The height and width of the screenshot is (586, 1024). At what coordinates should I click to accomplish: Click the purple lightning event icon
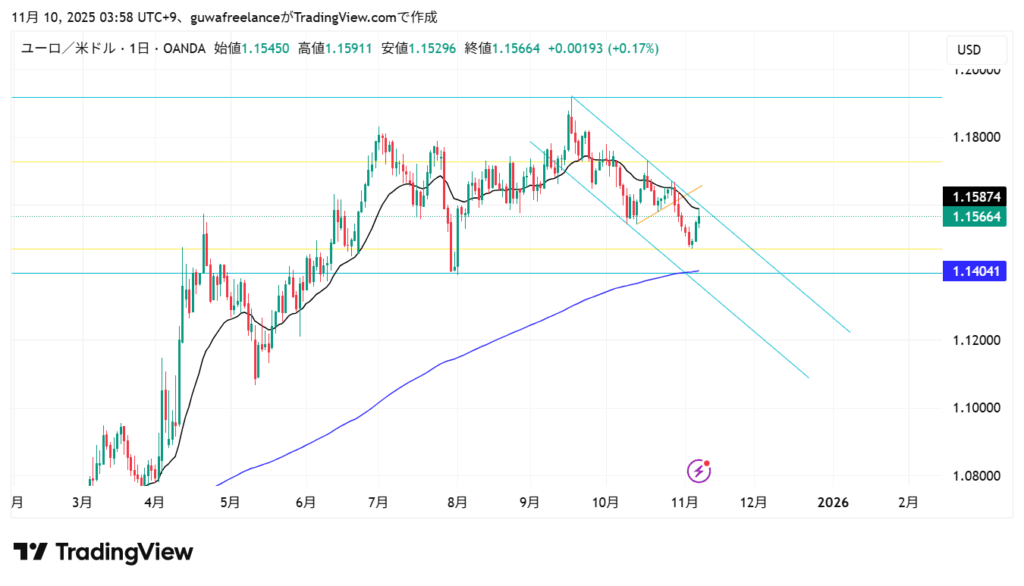pos(700,470)
